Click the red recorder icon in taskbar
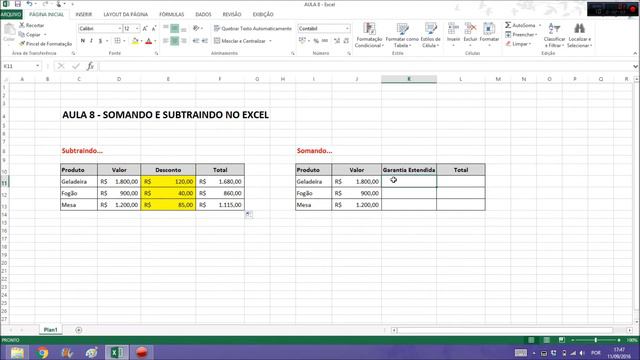The height and width of the screenshot is (360, 640). 142,352
